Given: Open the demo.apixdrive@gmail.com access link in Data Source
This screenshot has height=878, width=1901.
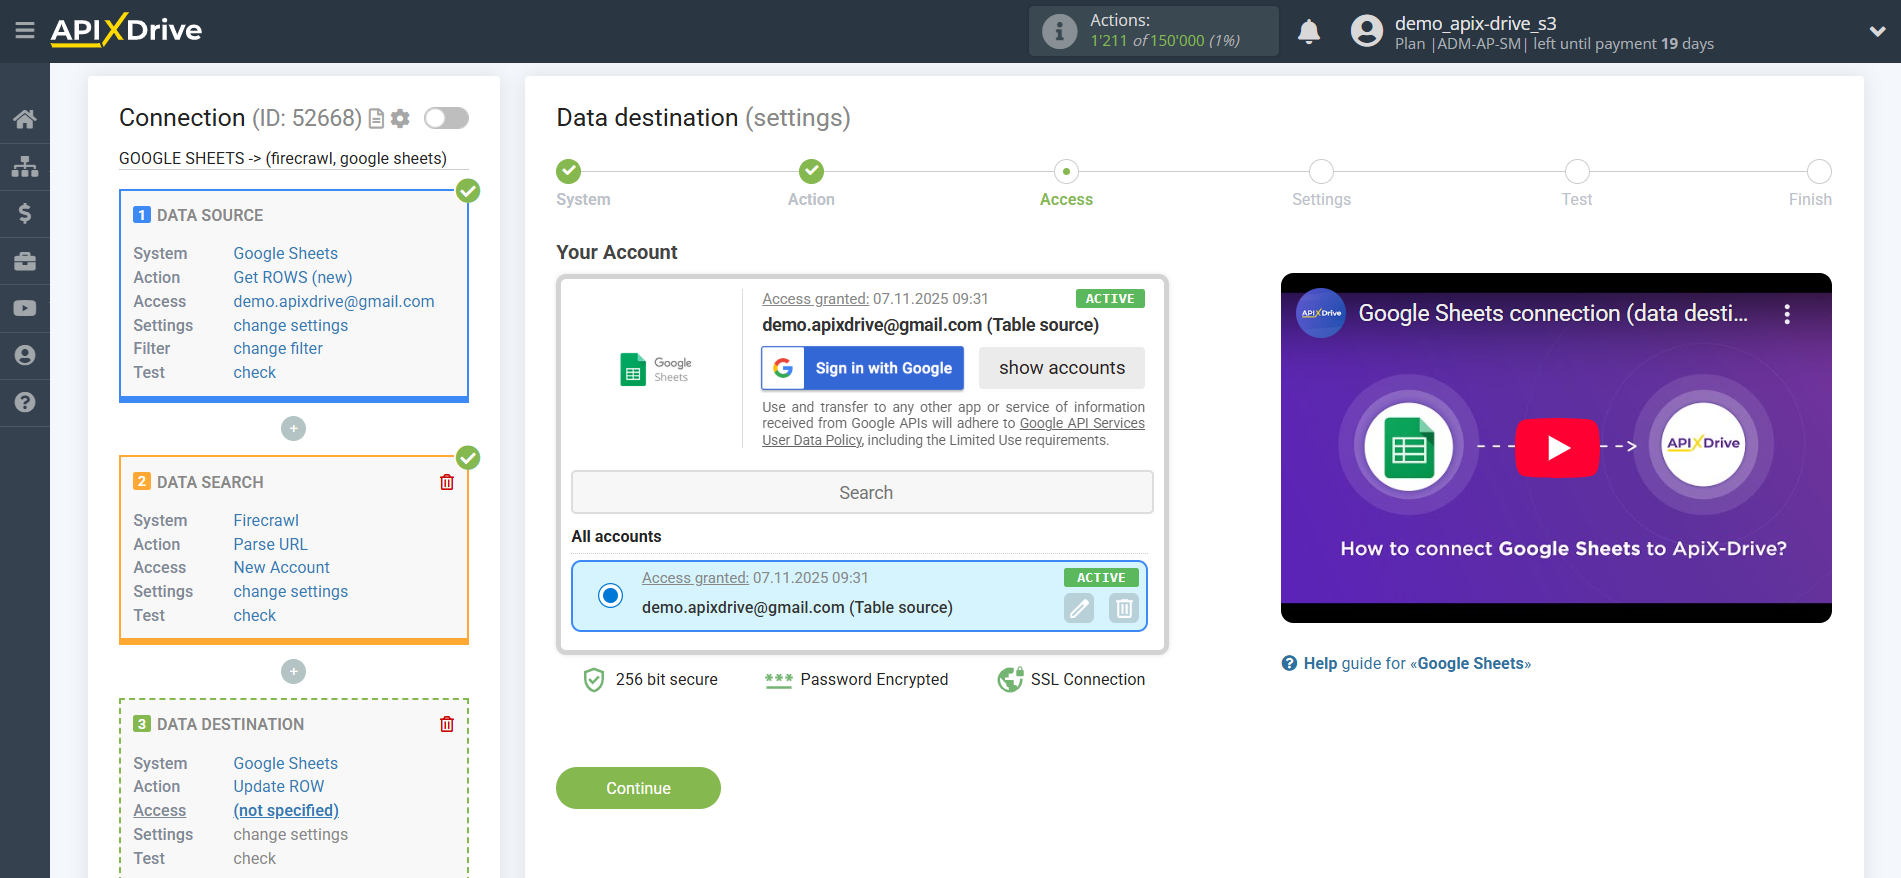Looking at the screenshot, I should pyautogui.click(x=334, y=301).
